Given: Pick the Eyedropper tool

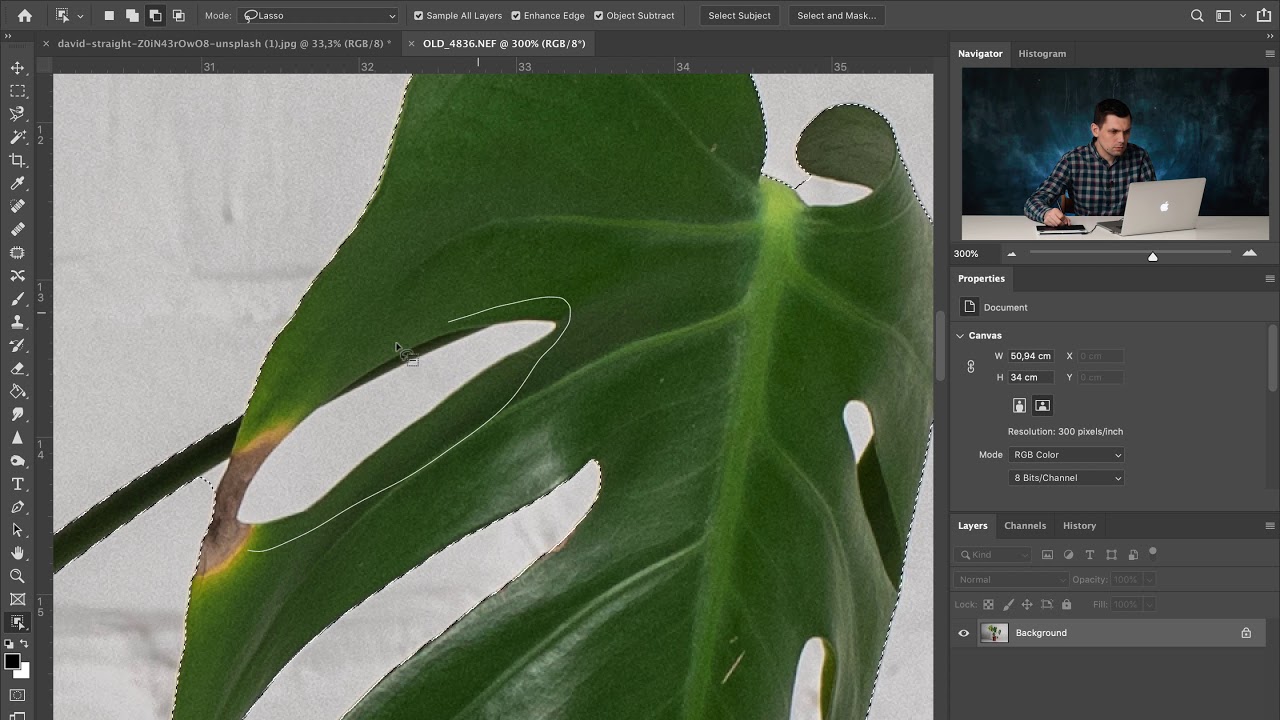Looking at the screenshot, I should (17, 183).
